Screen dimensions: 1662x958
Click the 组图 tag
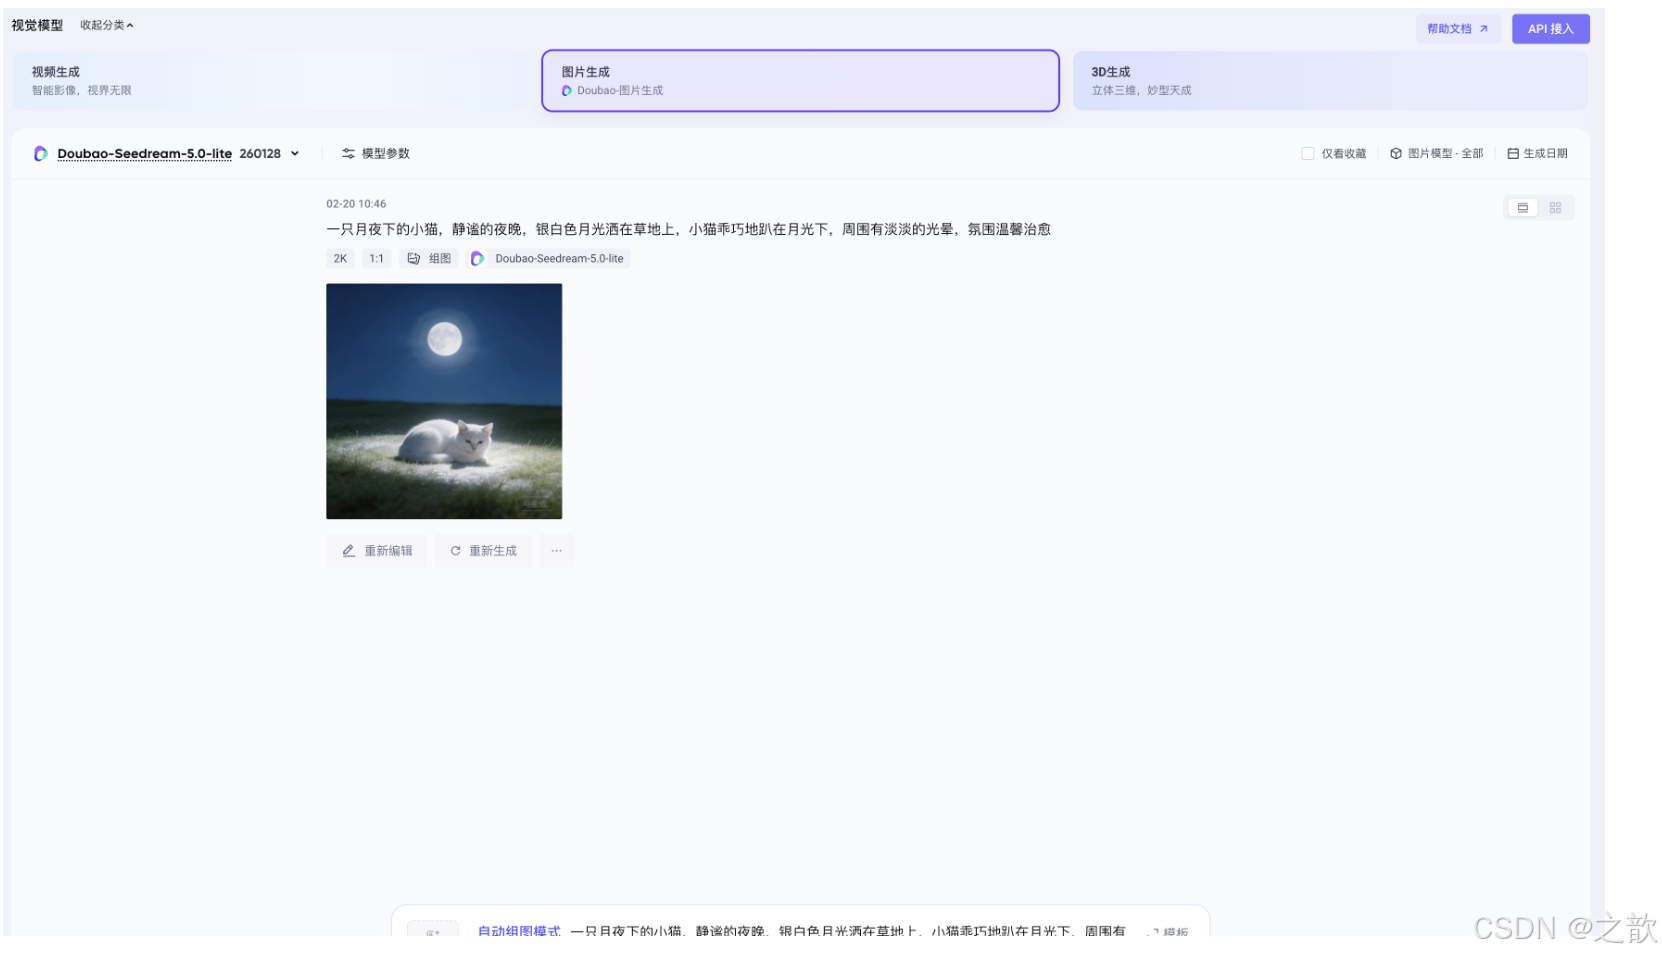429,258
